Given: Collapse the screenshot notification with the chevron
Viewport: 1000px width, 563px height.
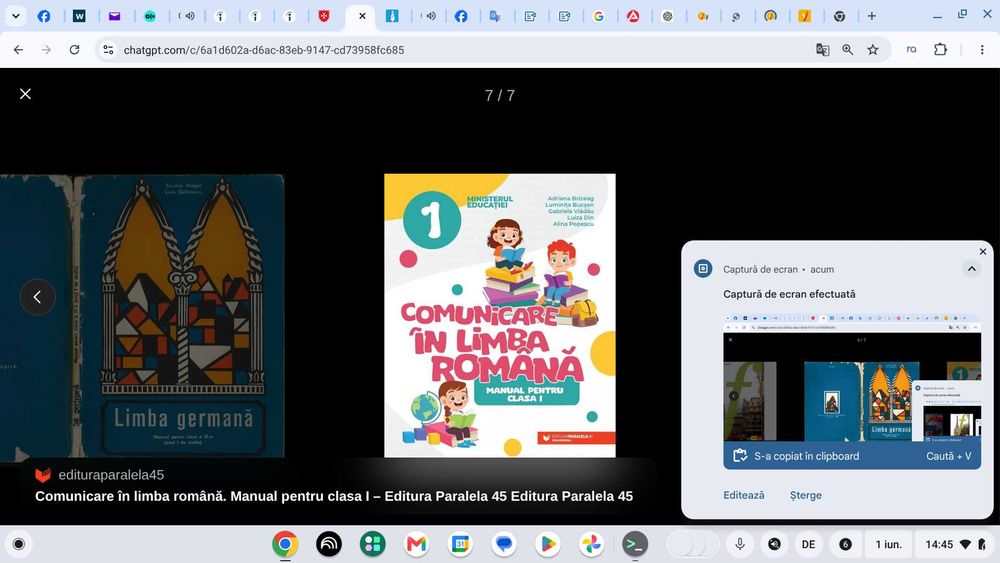Looking at the screenshot, I should pos(971,269).
